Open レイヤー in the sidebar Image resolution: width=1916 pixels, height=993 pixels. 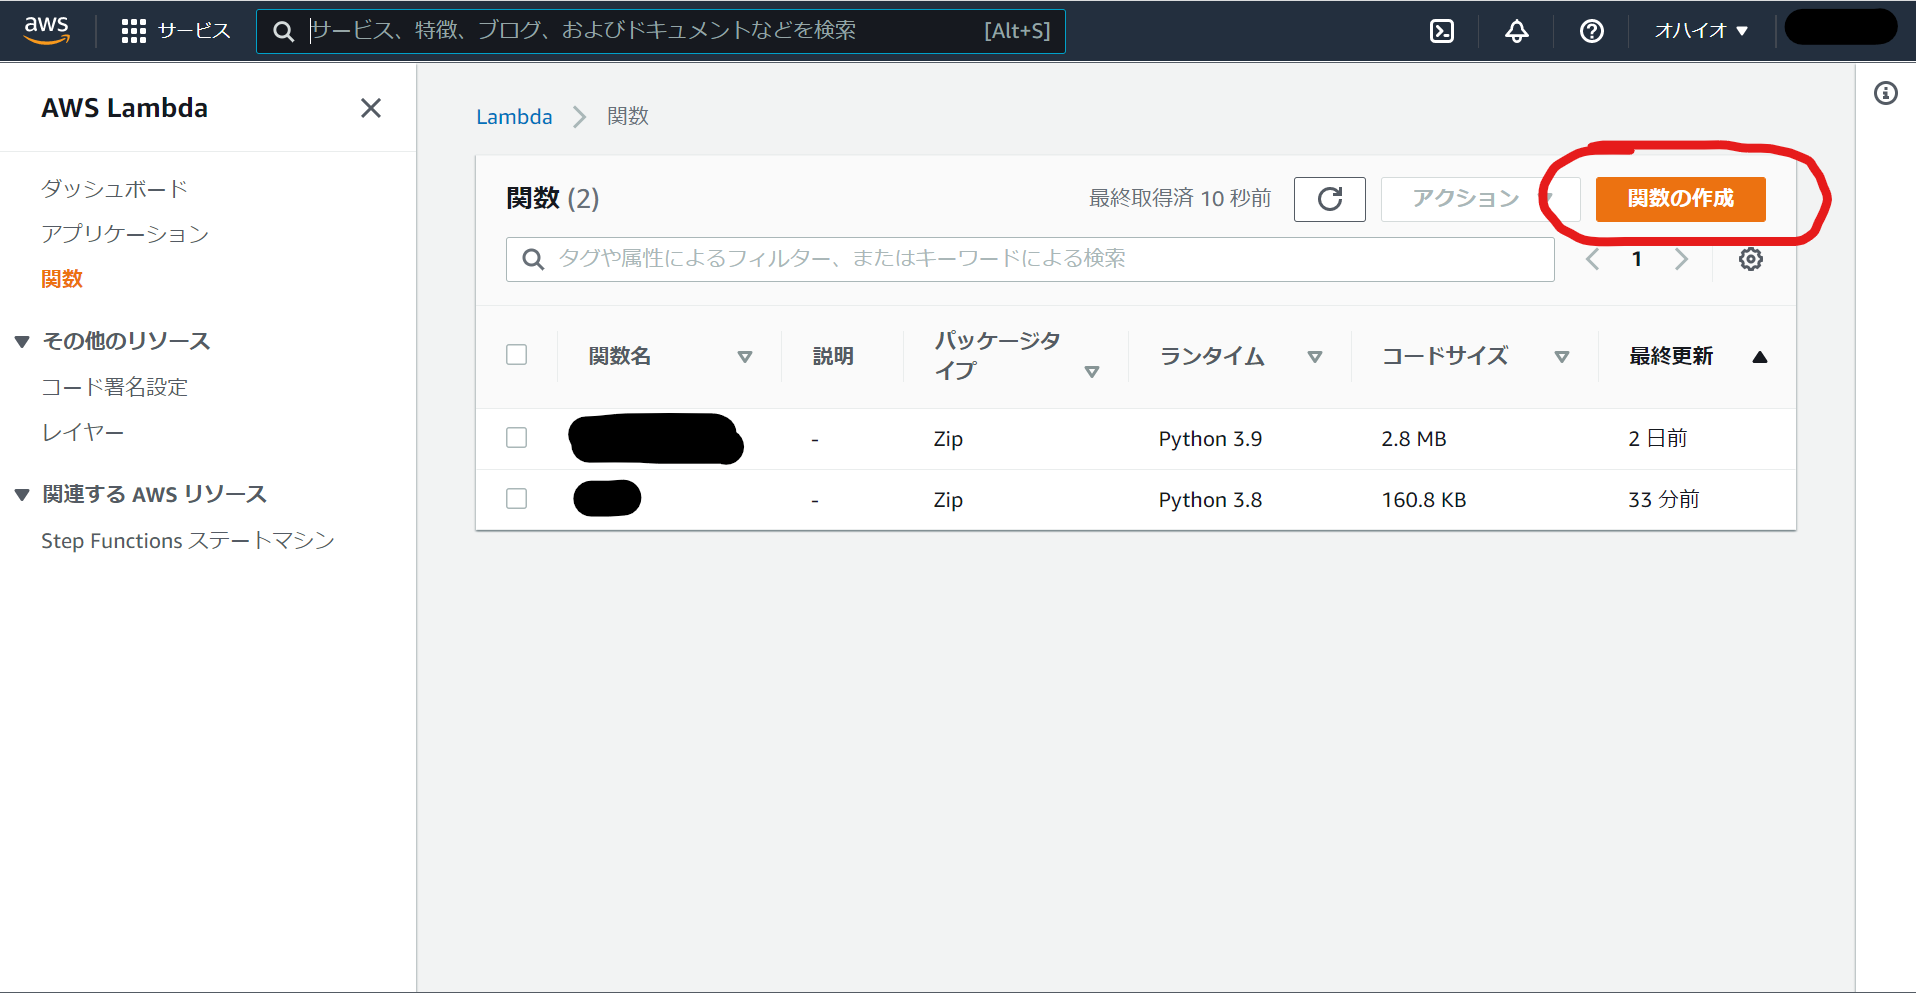83,432
